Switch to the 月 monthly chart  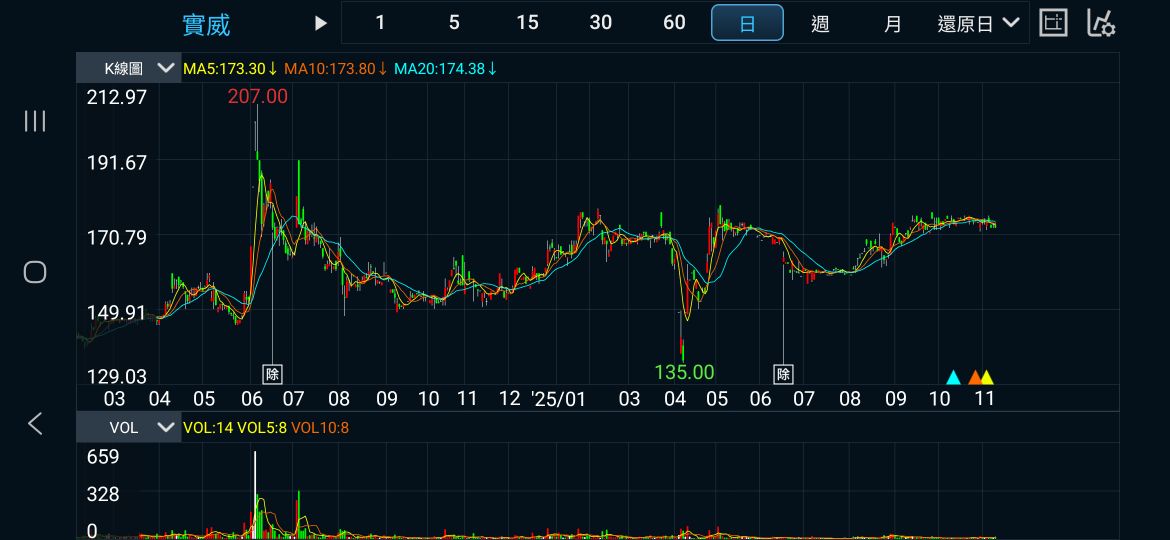tap(892, 23)
